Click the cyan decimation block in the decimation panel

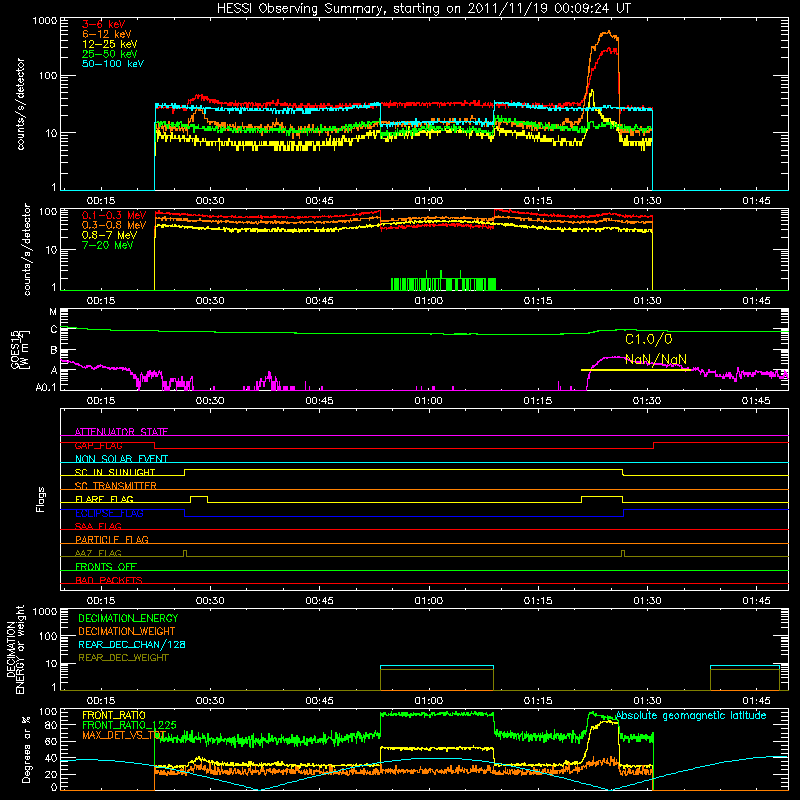437,667
